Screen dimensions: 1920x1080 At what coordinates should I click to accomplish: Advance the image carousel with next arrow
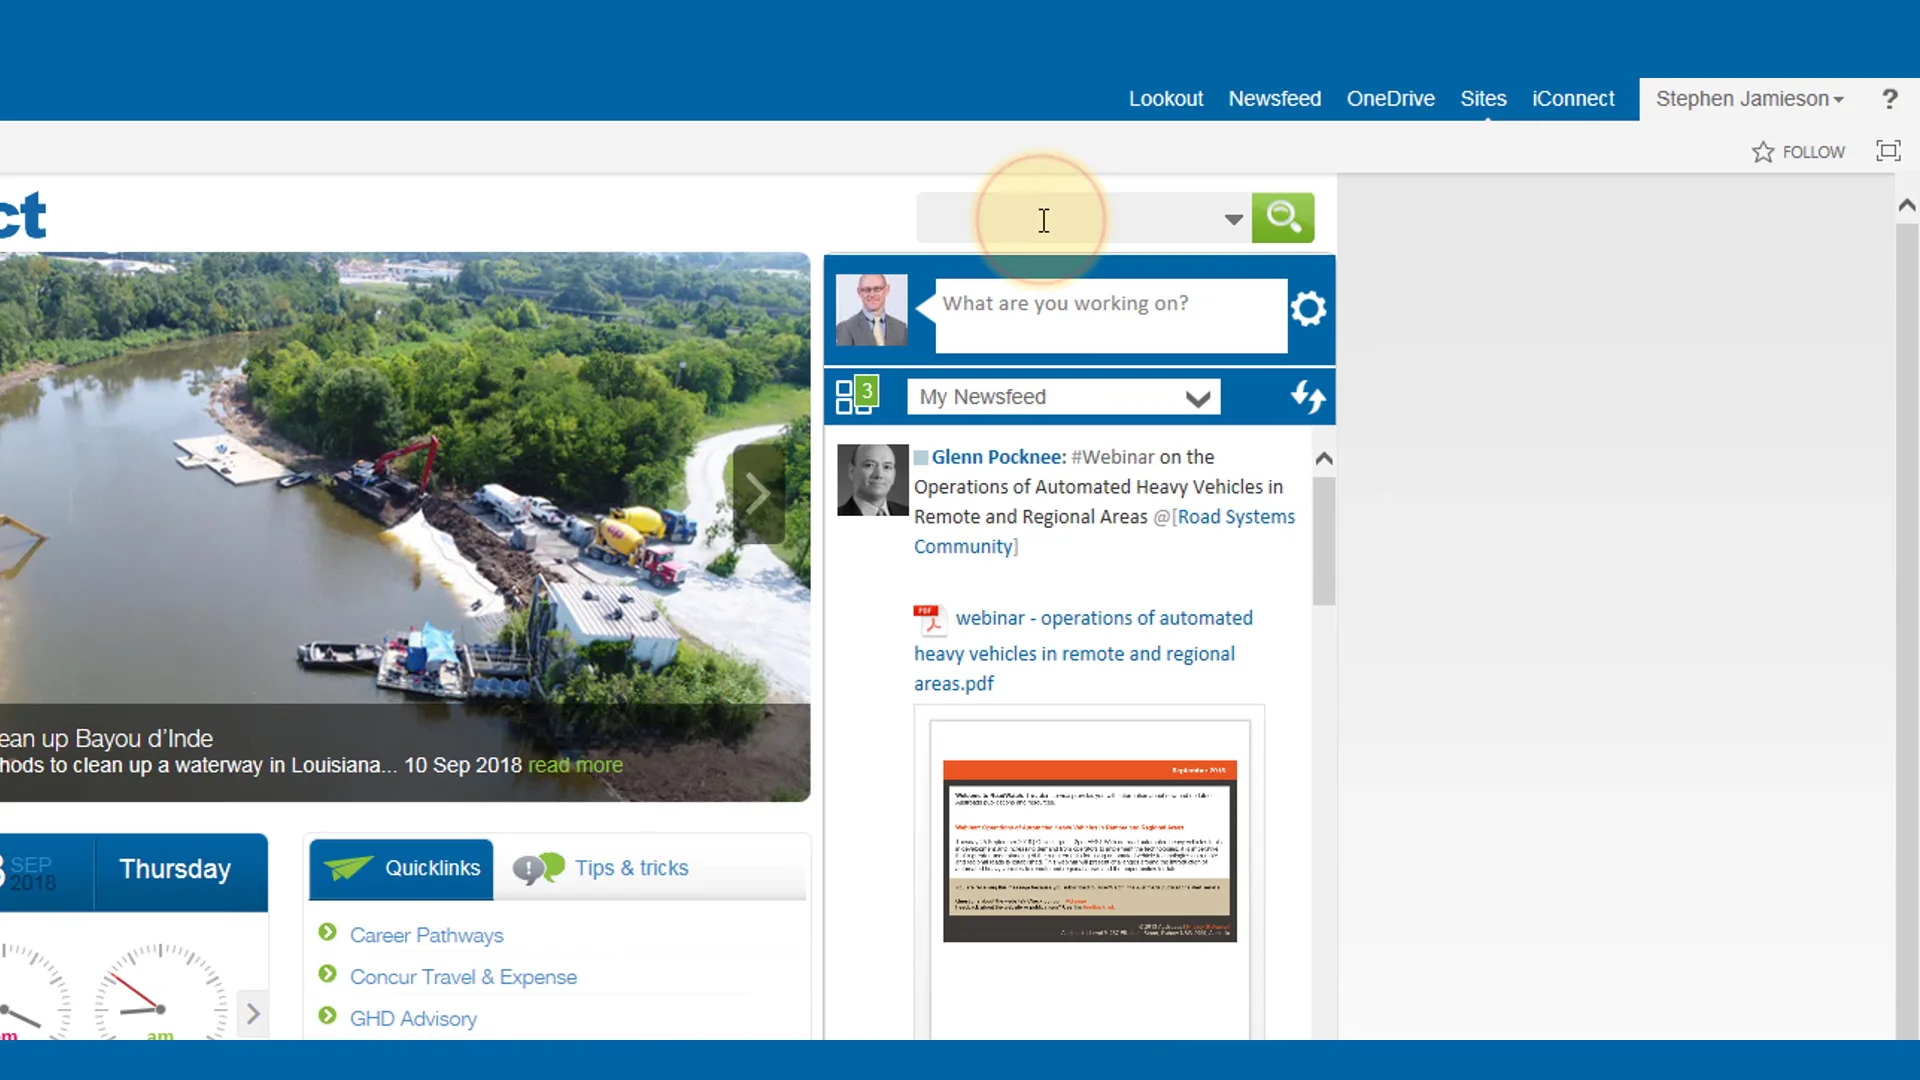point(758,494)
